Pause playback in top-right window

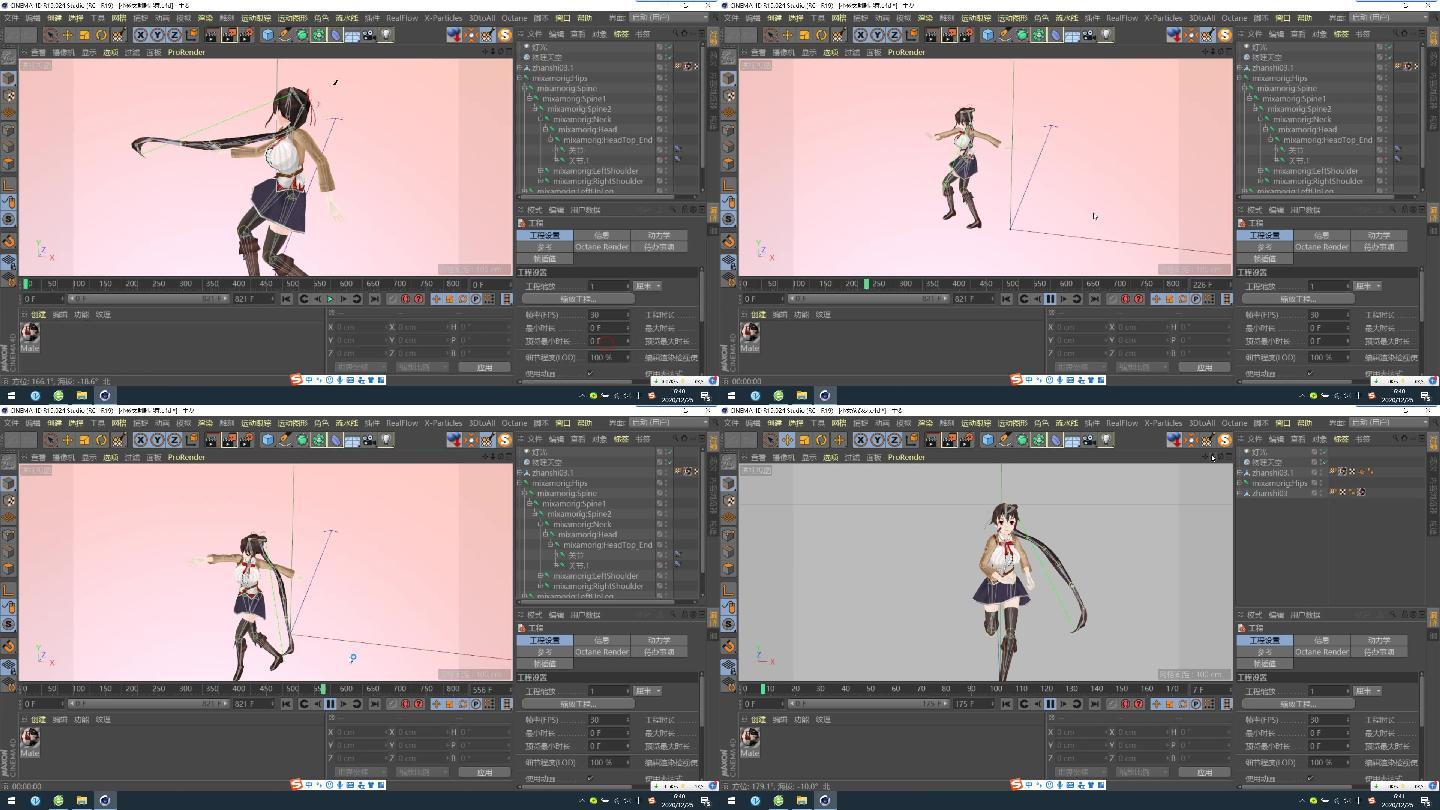click(1050, 298)
